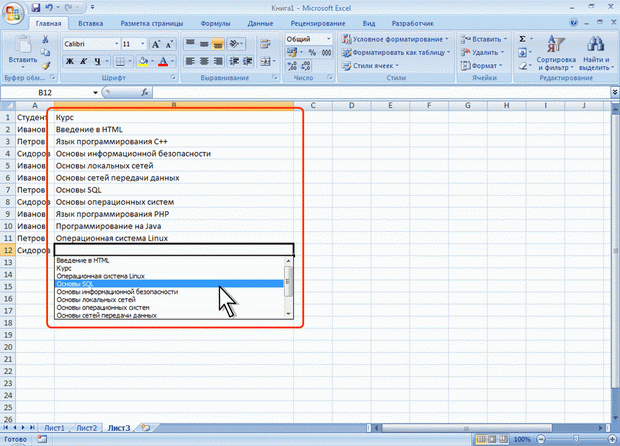
Task: Decrease font size with small A
Action: (x=169, y=44)
